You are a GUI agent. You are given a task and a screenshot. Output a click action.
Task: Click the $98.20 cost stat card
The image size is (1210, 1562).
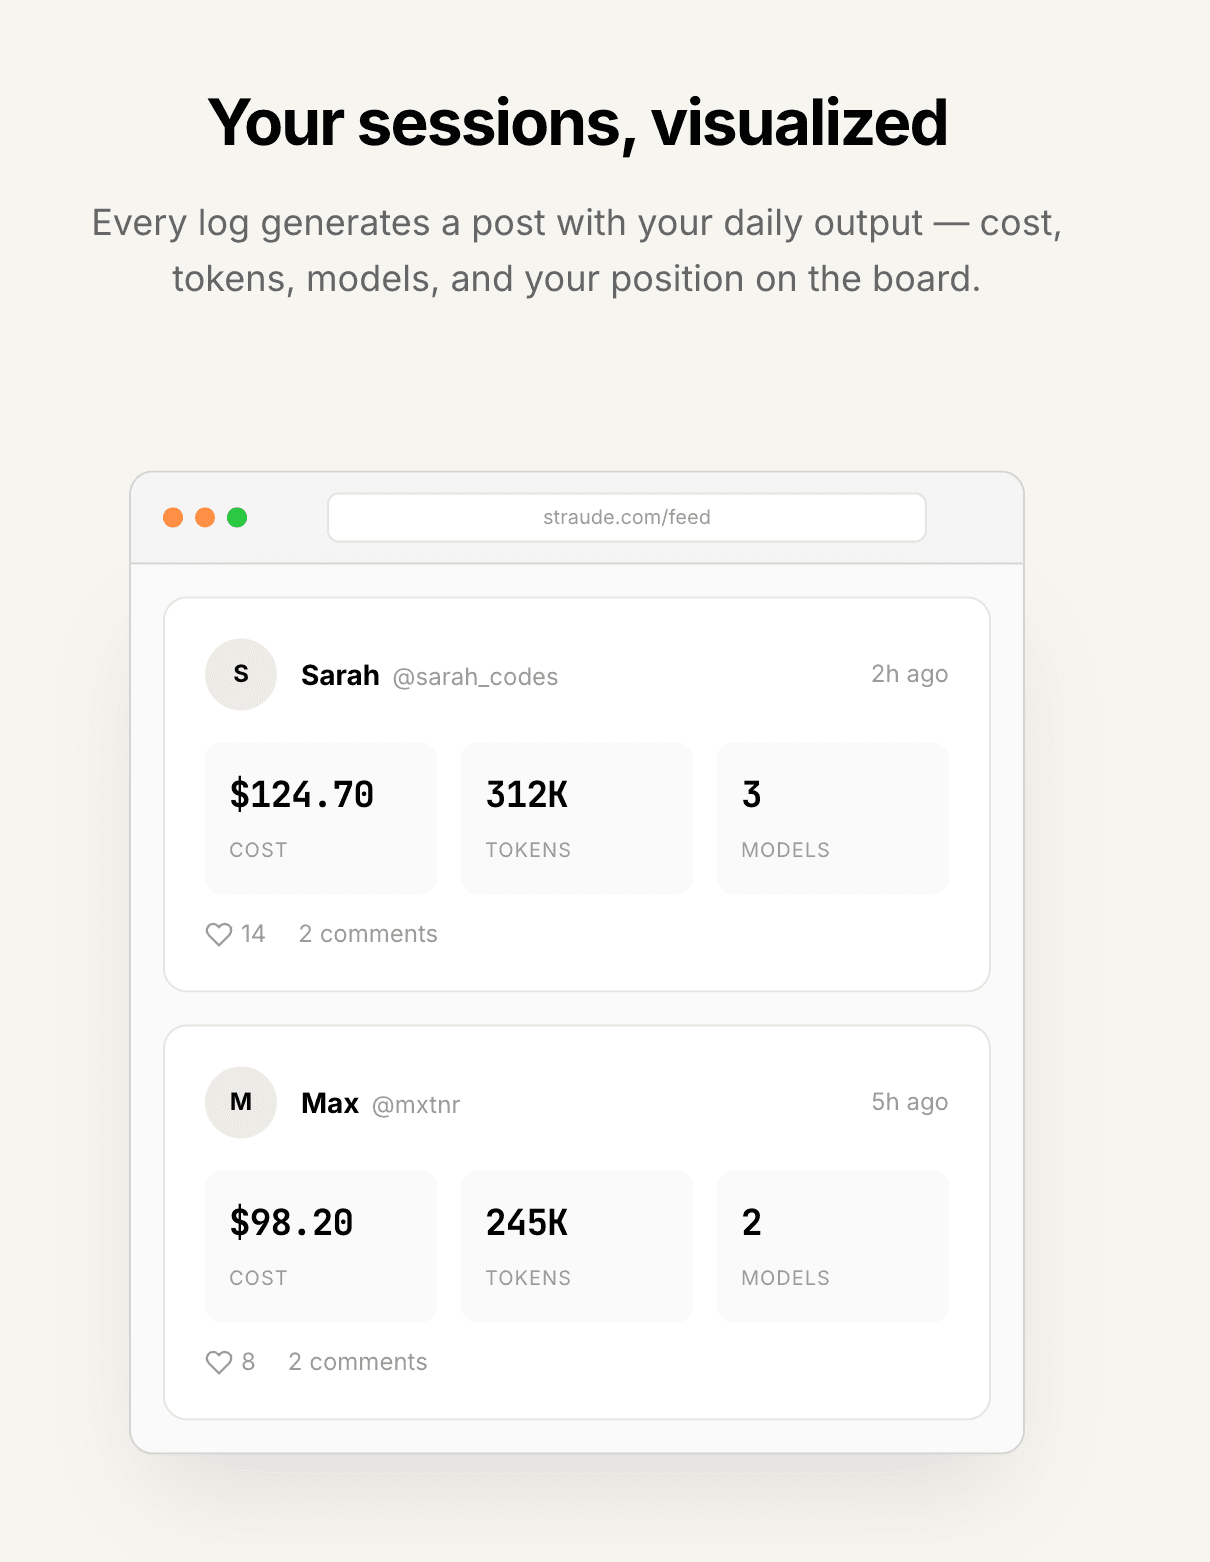[321, 1246]
